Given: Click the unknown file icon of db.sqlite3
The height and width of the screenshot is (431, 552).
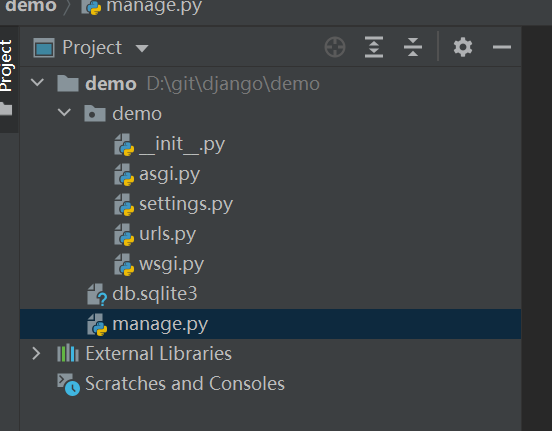Looking at the screenshot, I should pyautogui.click(x=97, y=294).
